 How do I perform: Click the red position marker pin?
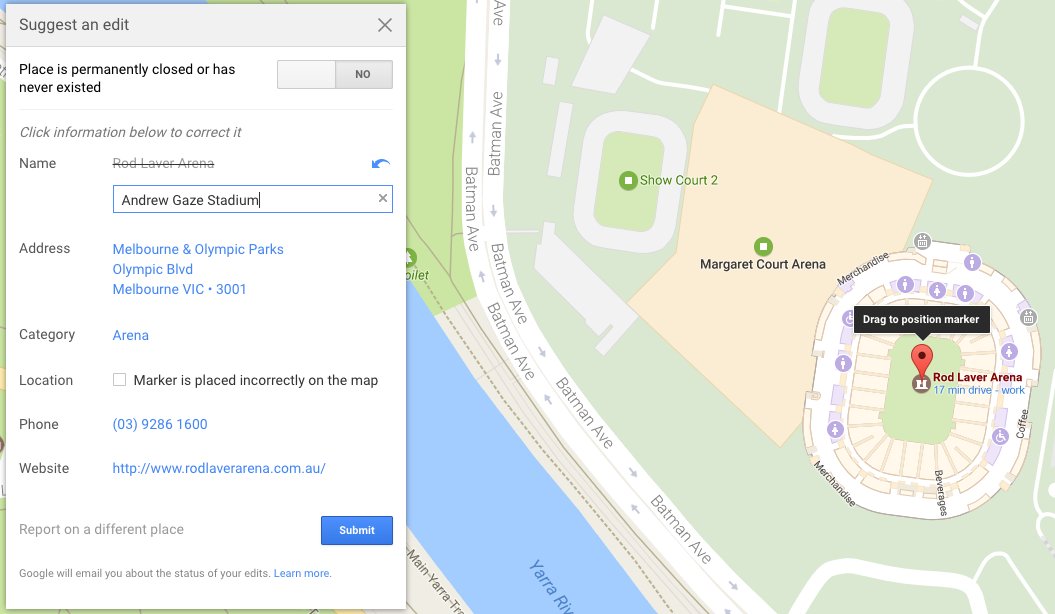[922, 359]
